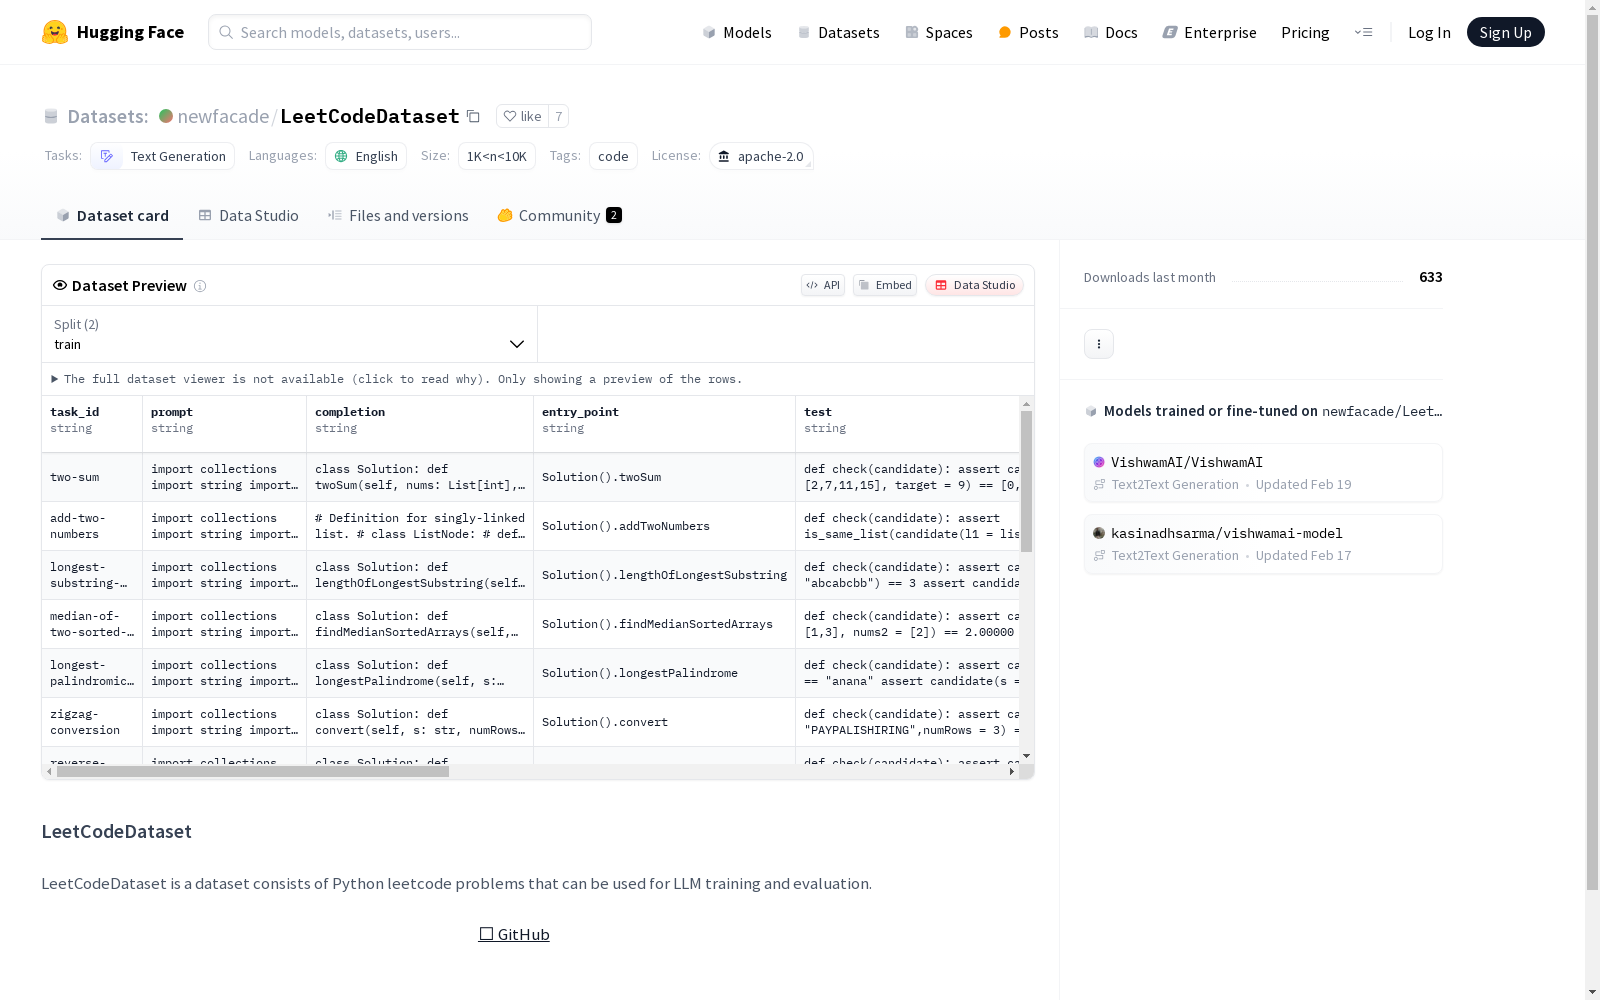Like the LeetCodeDataset dataset

tap(522, 116)
